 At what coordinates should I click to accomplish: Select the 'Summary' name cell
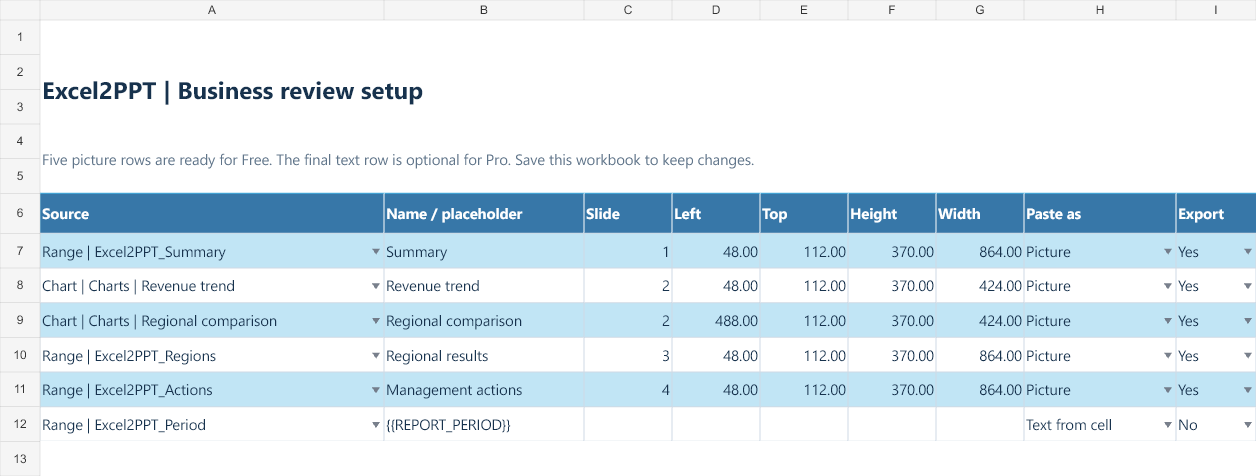tap(484, 252)
